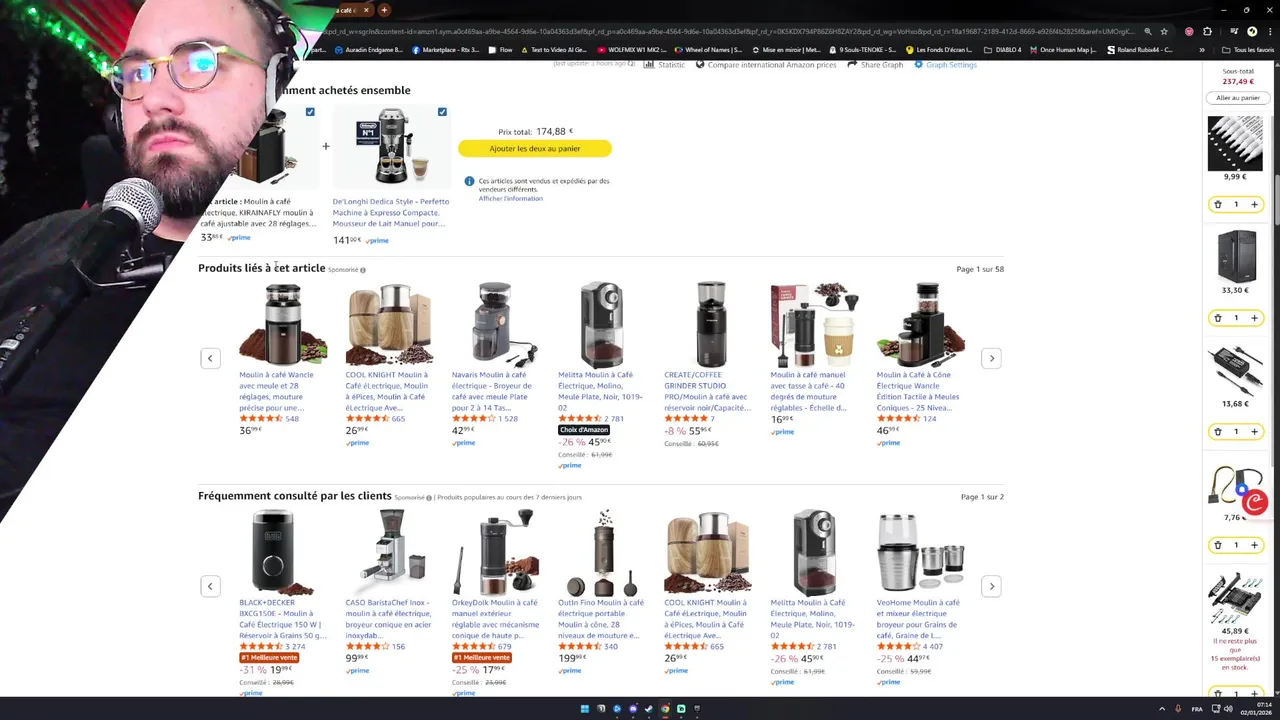Uncheck the KIRAINAFLY moulin bundle checkbox
Screen dimensions: 1280x720
(x=310, y=112)
